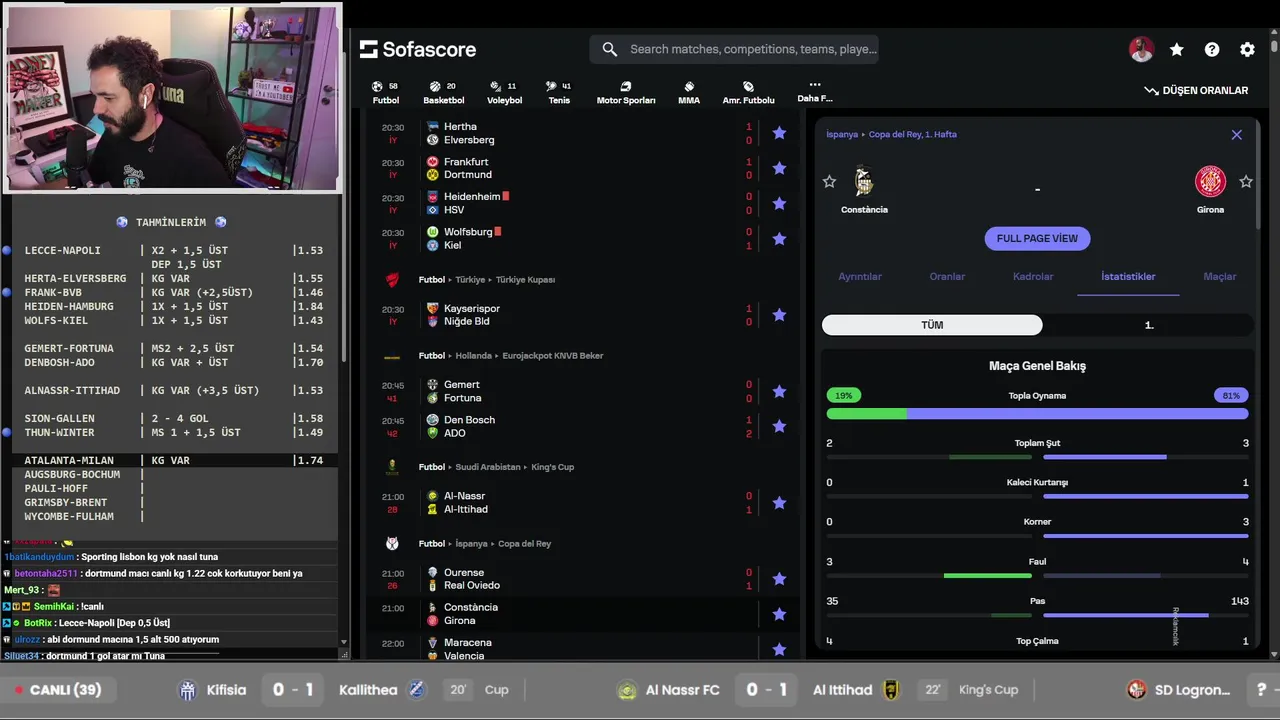Toggle favorite star for Heidenheim-HSV match
The height and width of the screenshot is (720, 1280).
[x=779, y=203]
